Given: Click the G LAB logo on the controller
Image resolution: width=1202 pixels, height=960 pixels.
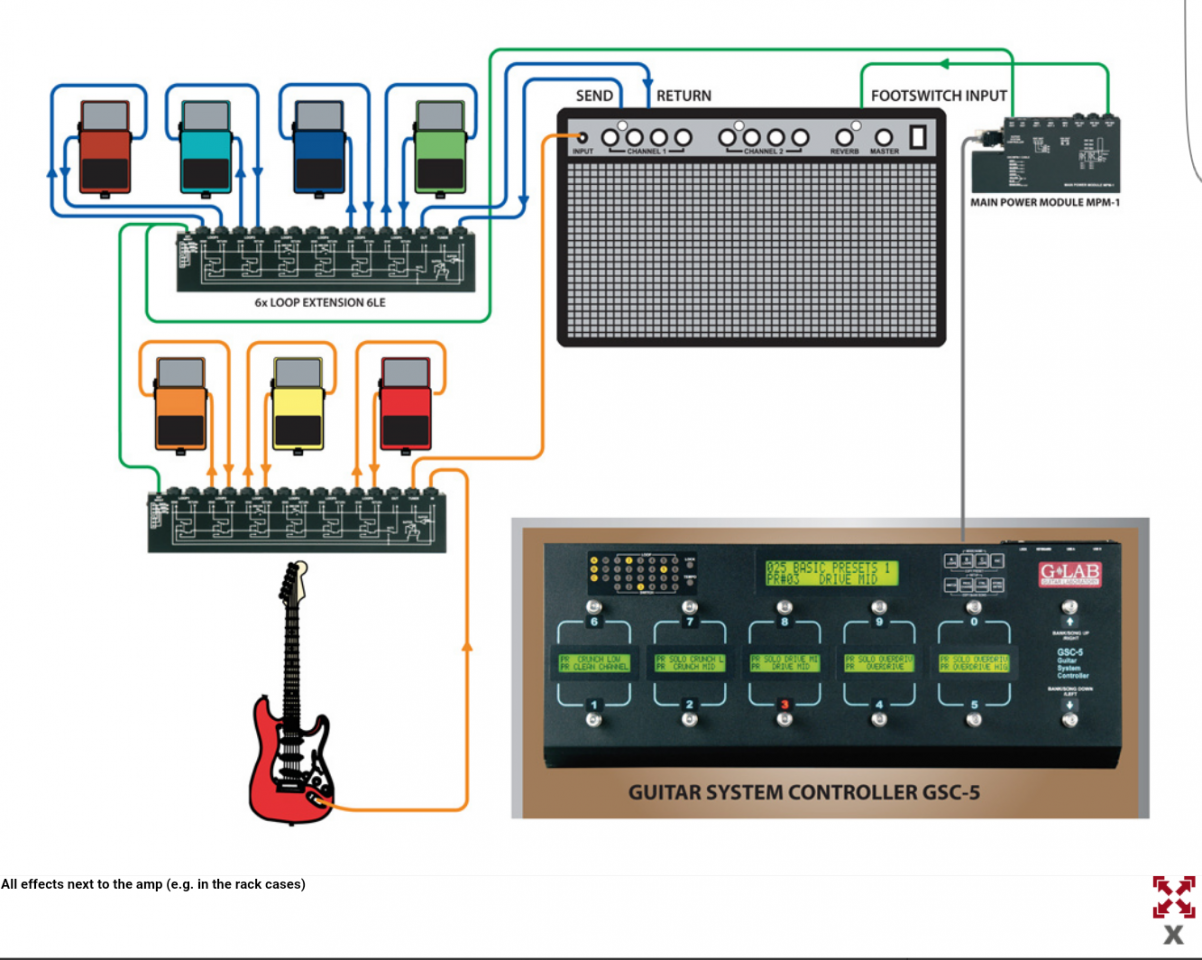Looking at the screenshot, I should point(1068,574).
